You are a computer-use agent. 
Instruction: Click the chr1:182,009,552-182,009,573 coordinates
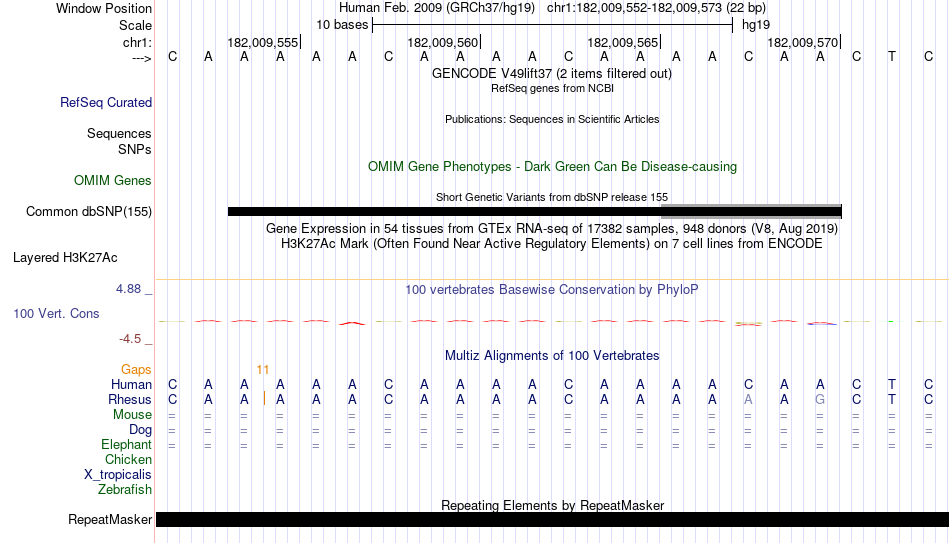click(656, 8)
